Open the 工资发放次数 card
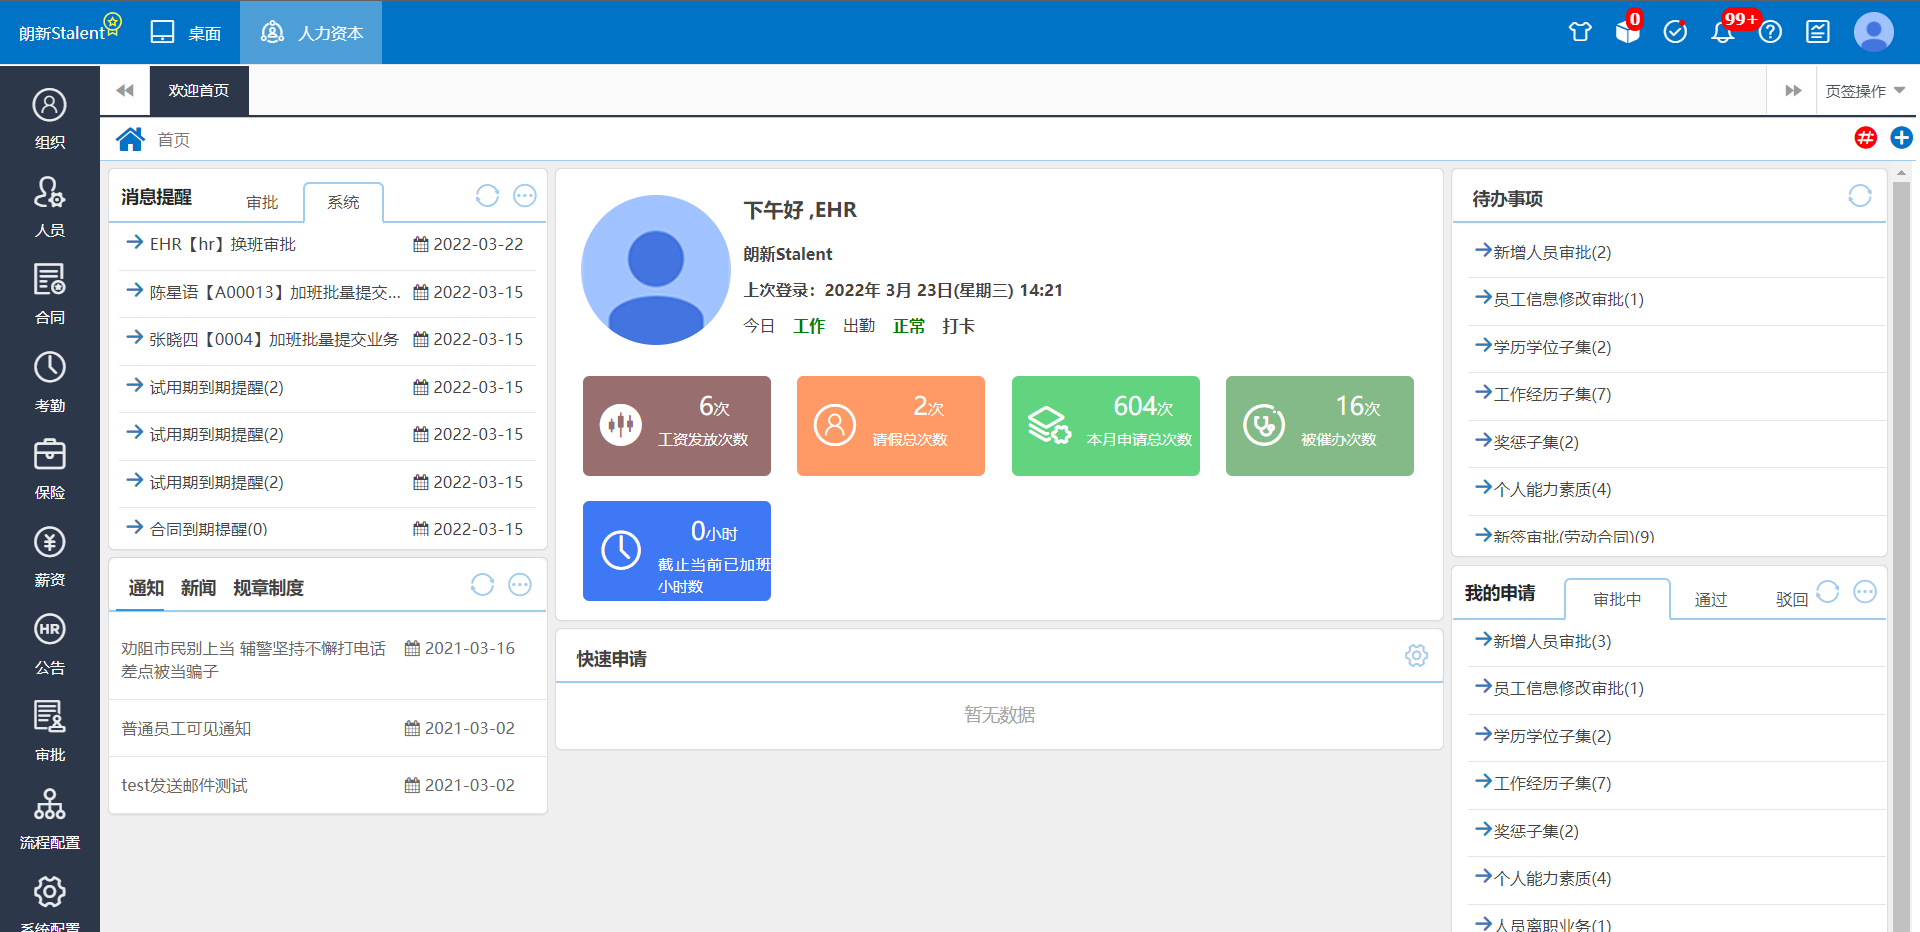1920x932 pixels. 677,426
